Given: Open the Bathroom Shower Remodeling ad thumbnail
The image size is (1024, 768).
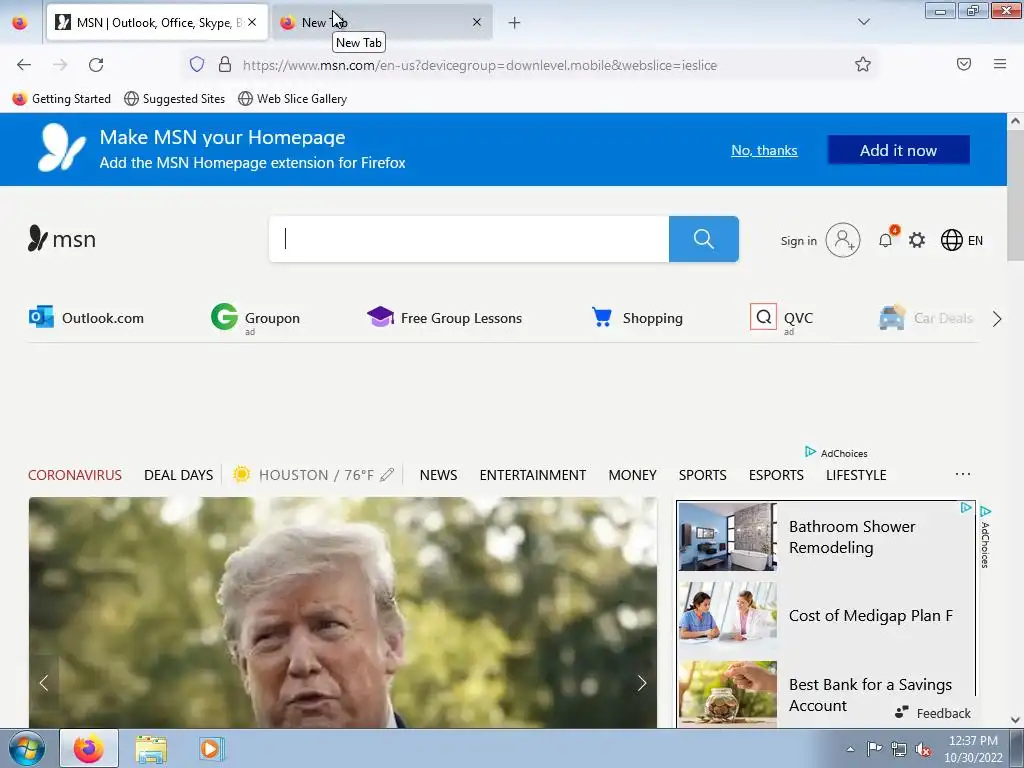Looking at the screenshot, I should click(x=728, y=537).
